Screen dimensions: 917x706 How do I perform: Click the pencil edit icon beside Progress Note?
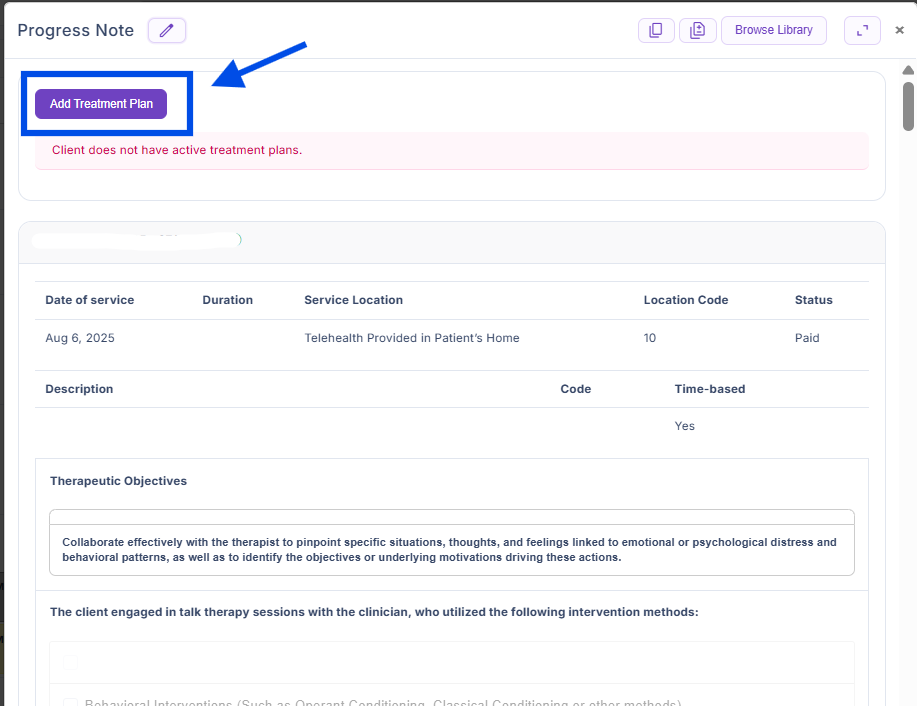[166, 31]
